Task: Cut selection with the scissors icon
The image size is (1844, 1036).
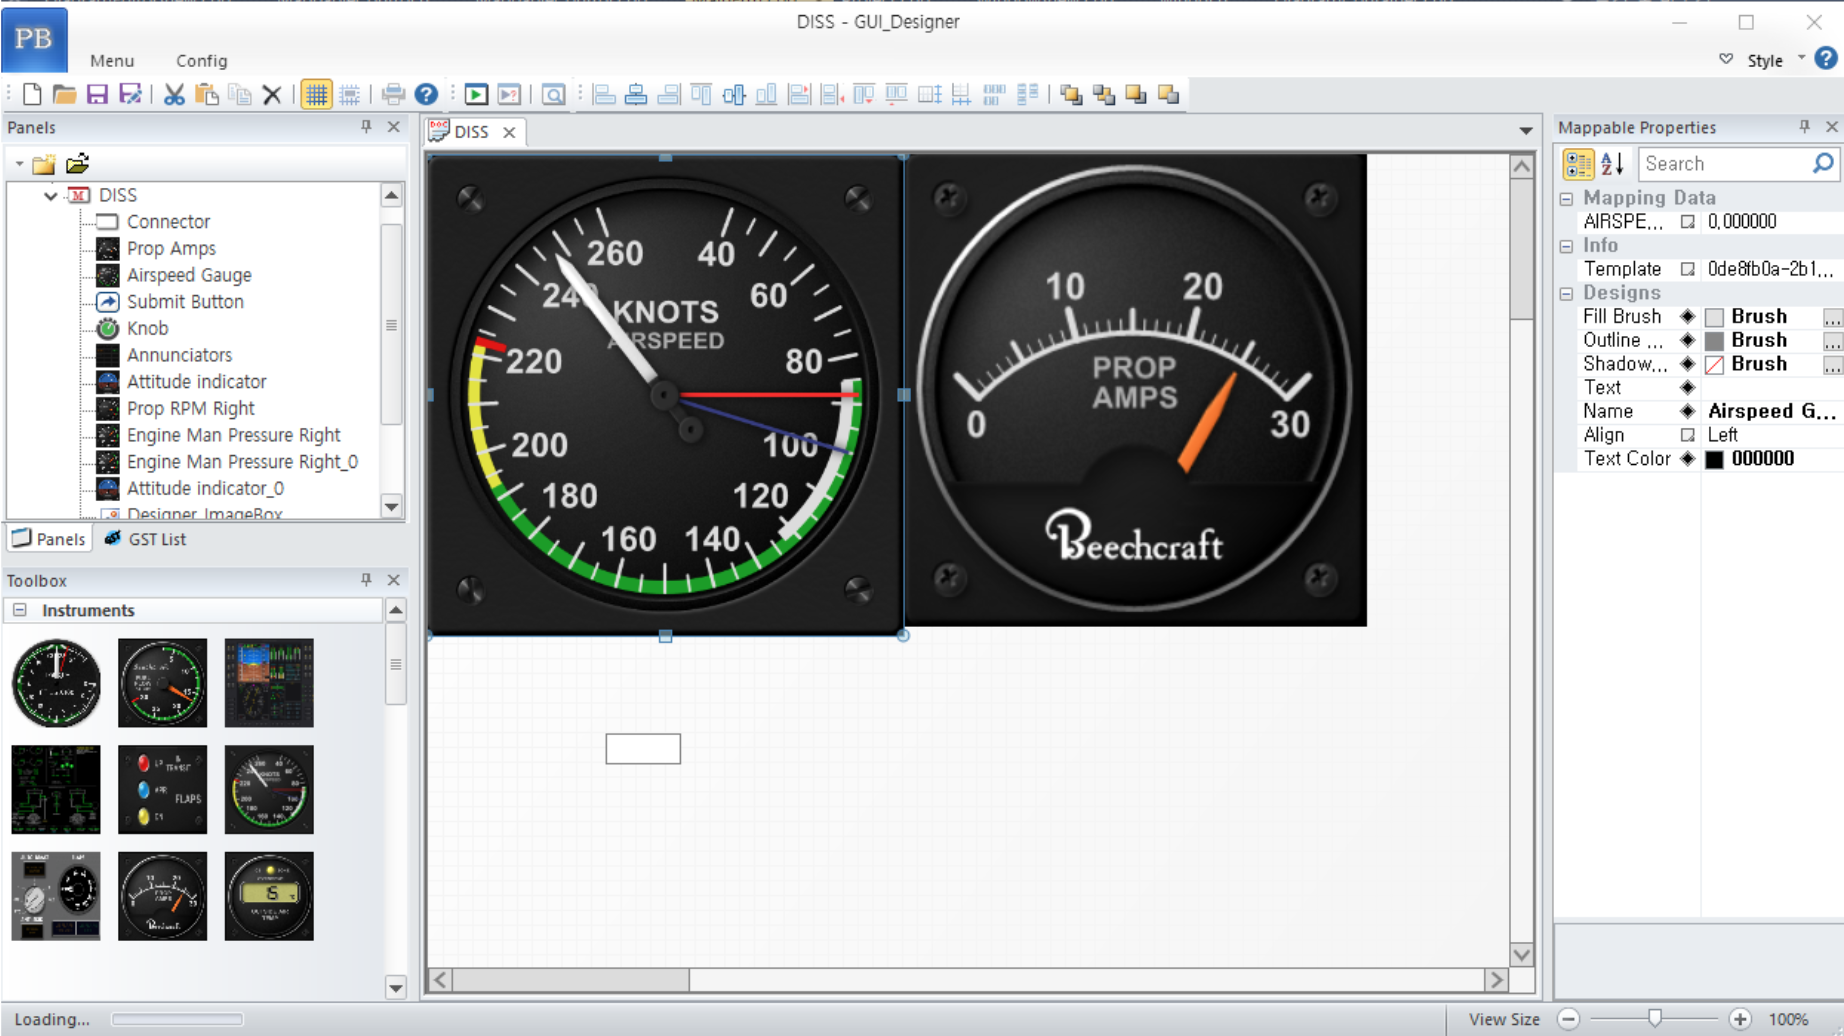Action: click(x=174, y=94)
